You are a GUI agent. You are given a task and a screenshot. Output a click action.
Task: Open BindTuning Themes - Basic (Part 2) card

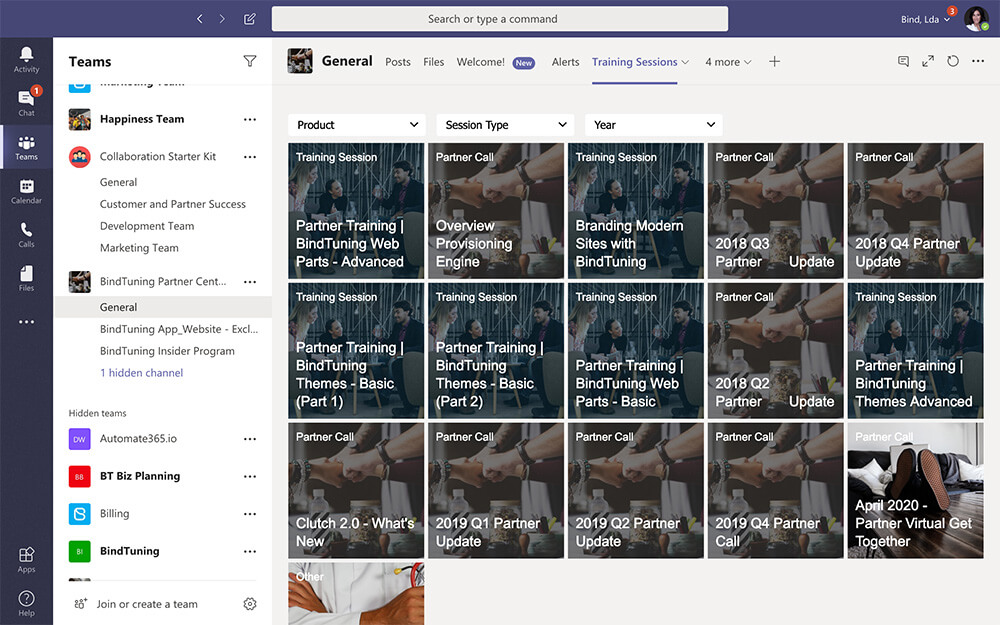496,351
